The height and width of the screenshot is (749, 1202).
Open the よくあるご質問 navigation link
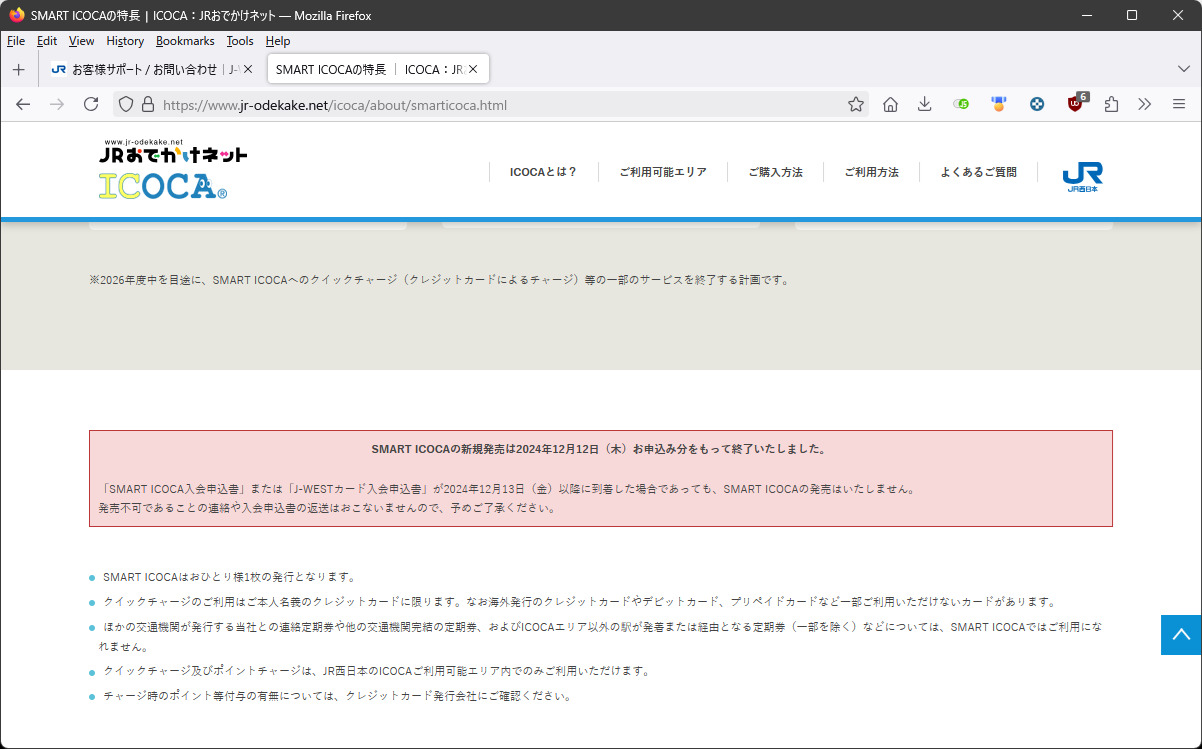tap(978, 172)
